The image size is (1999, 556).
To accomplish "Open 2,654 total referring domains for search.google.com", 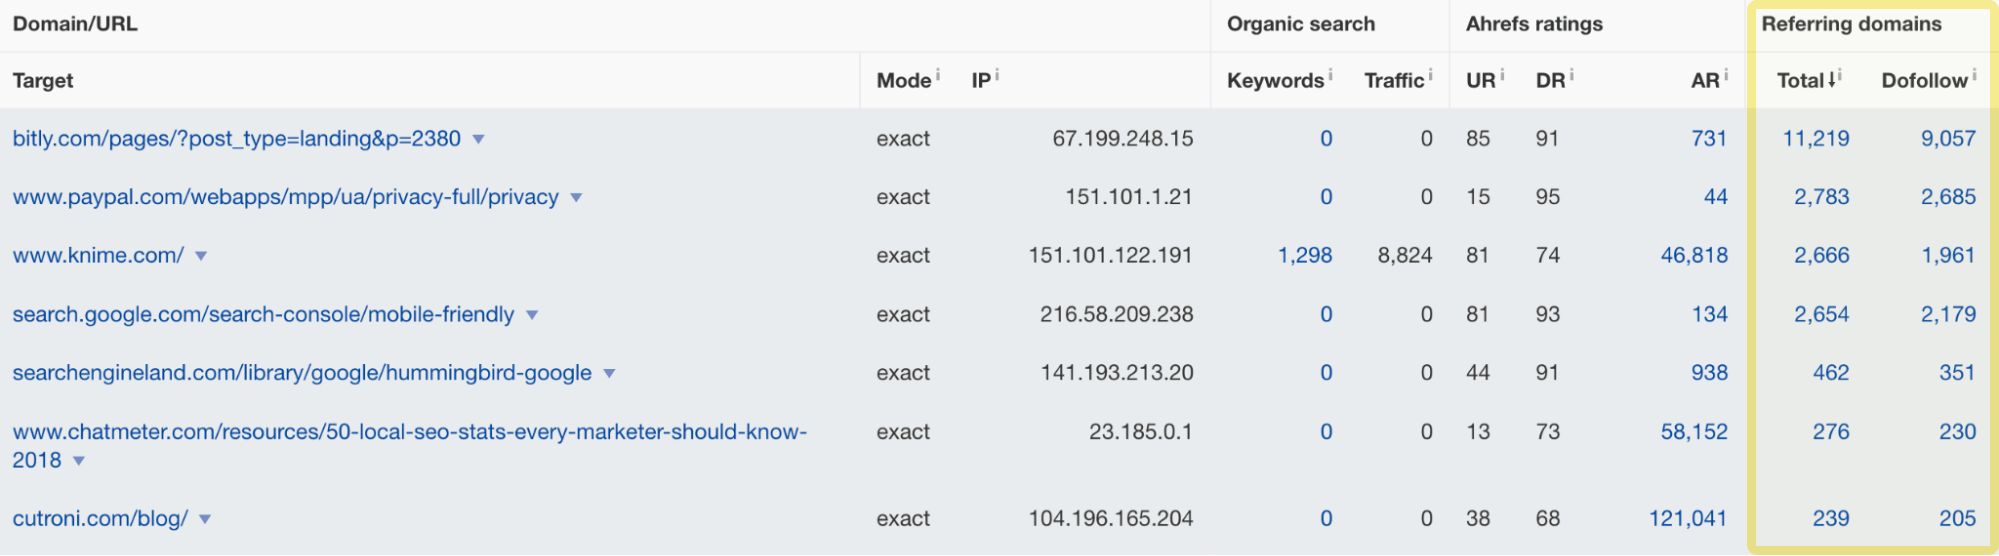I will point(1821,314).
